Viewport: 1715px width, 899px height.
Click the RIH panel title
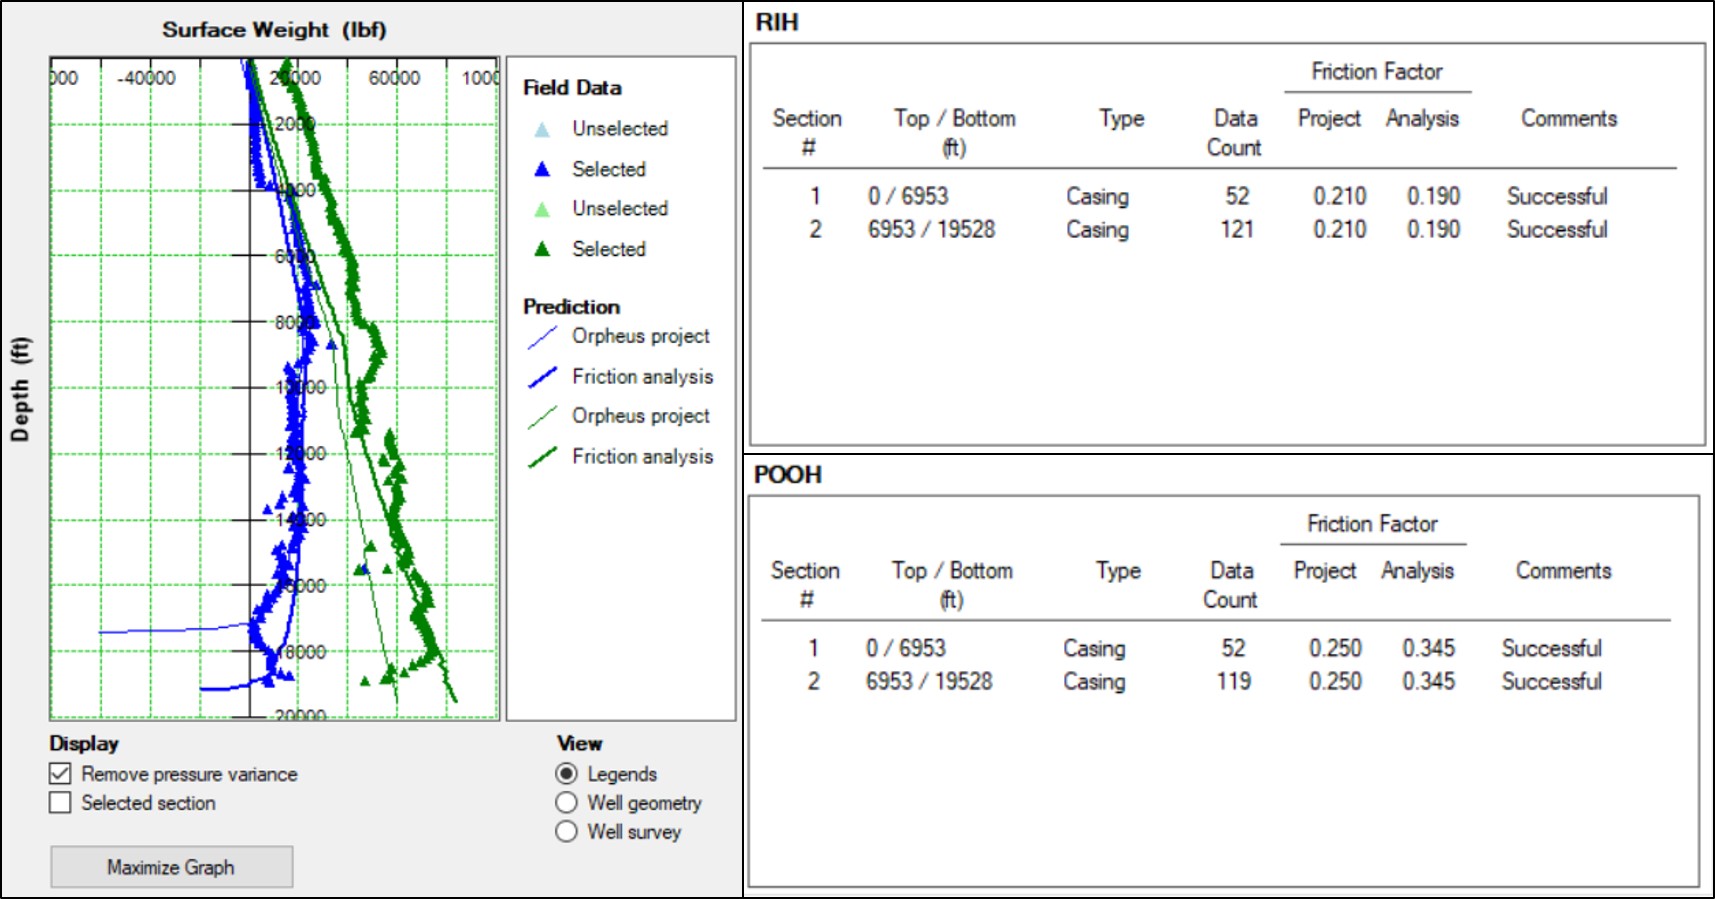pyautogui.click(x=777, y=22)
